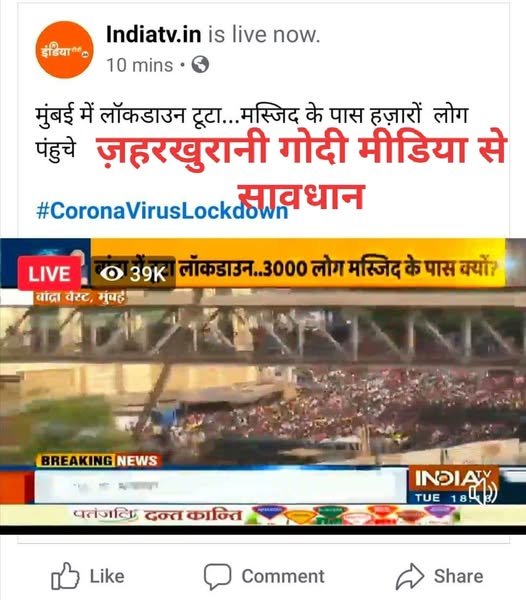This screenshot has height=600, width=526.
Task: Open the 10 mins timestamp
Action: 140,65
